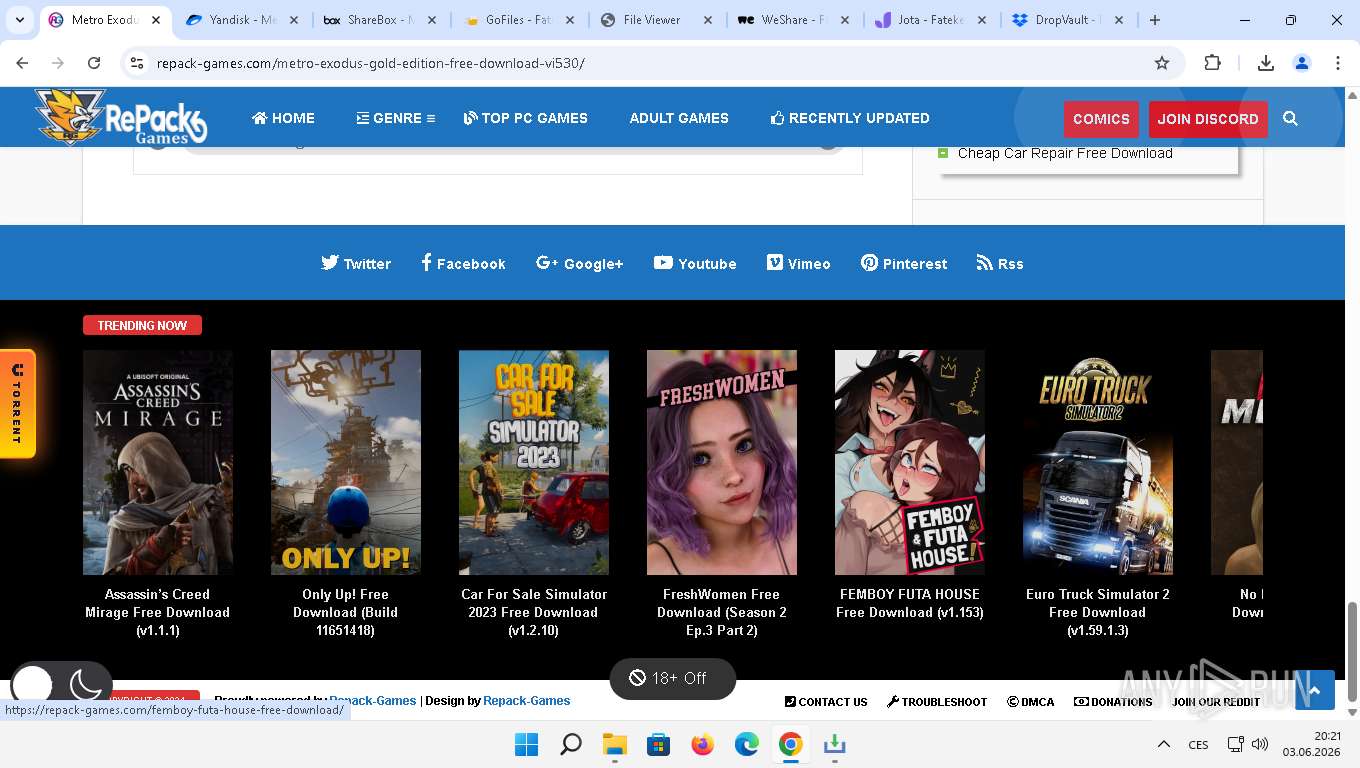Click the JOIN DISCORD button
The height and width of the screenshot is (768, 1360).
pyautogui.click(x=1208, y=119)
